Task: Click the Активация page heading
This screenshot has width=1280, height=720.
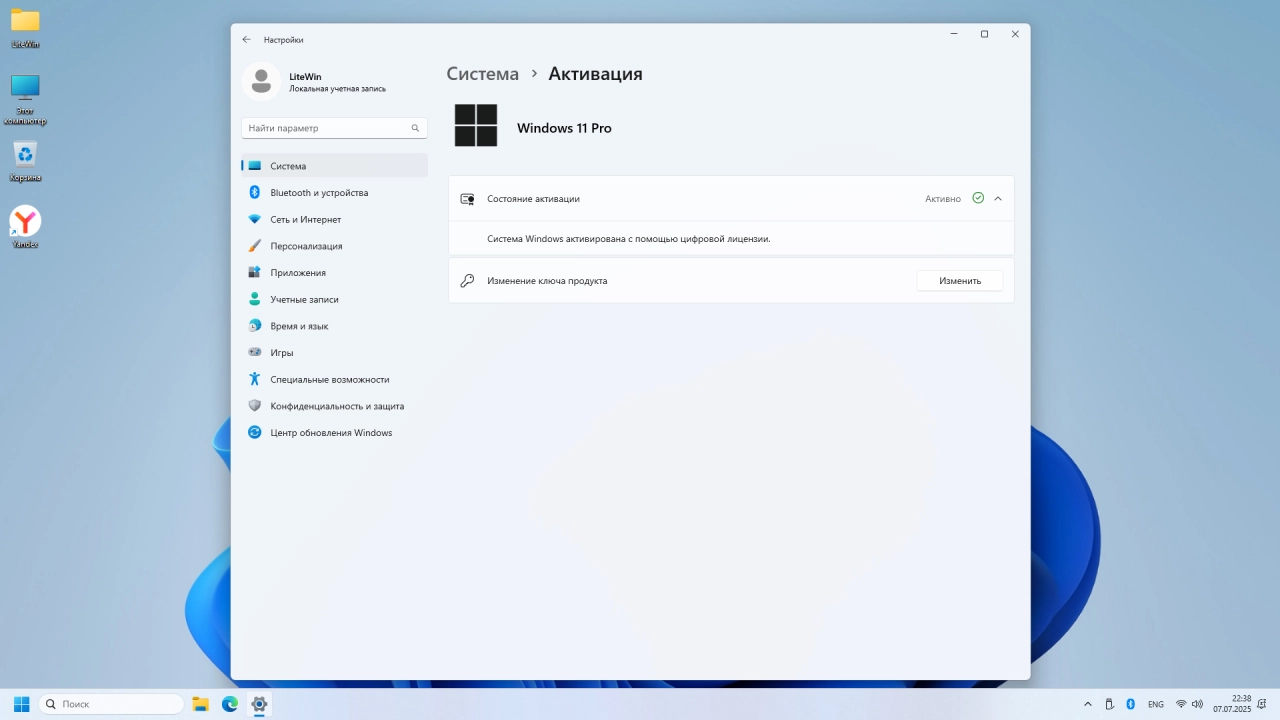Action: click(x=595, y=73)
